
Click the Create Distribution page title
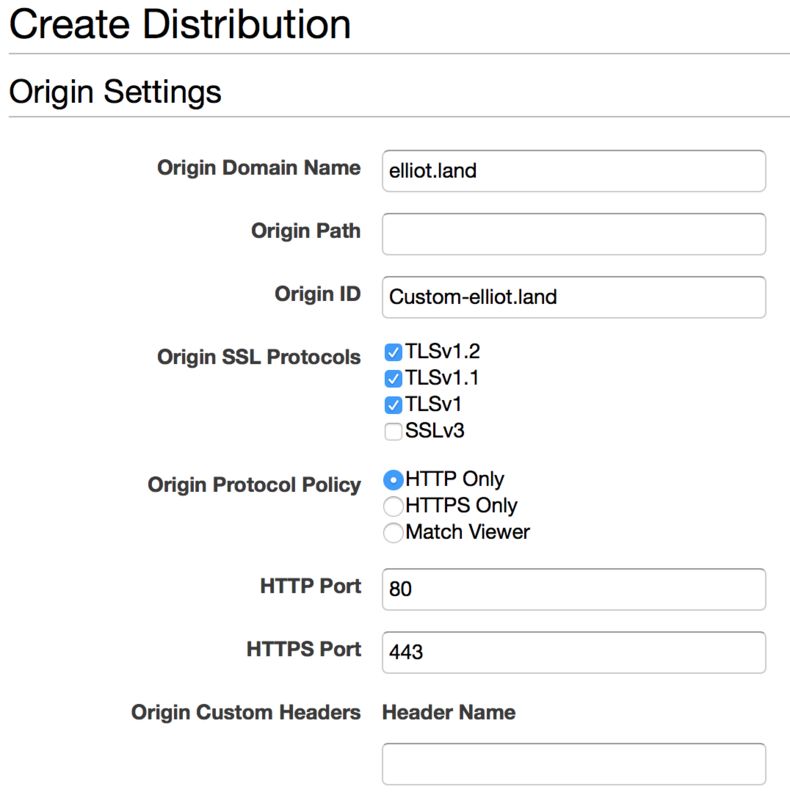[180, 24]
